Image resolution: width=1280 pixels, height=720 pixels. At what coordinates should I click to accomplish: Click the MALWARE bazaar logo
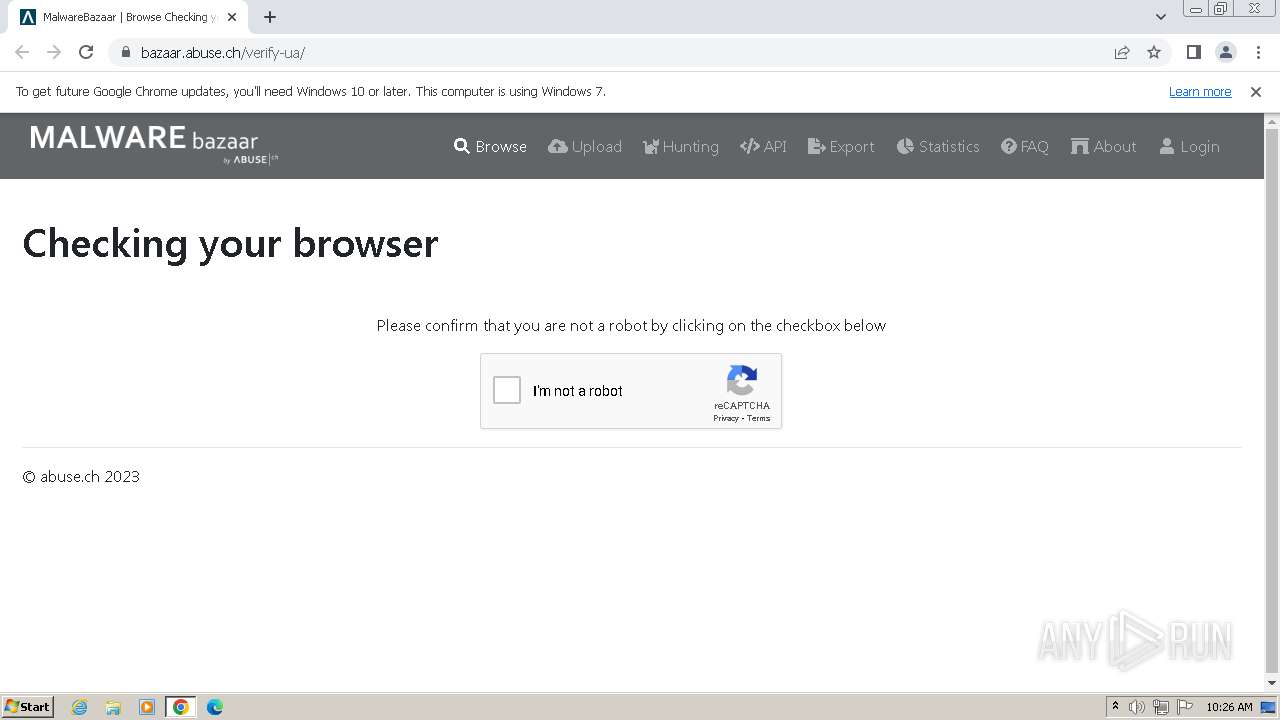click(x=154, y=144)
